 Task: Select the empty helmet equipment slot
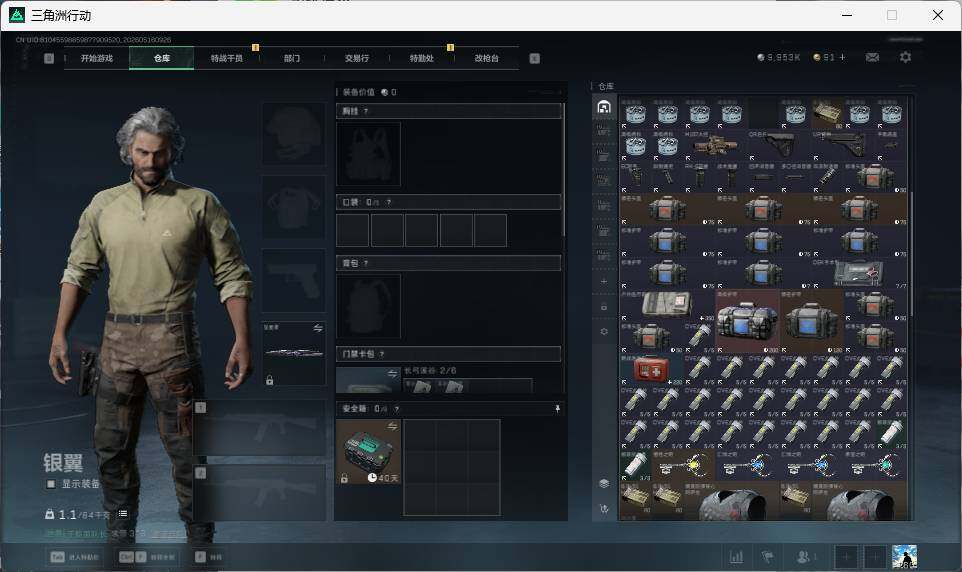(x=294, y=133)
